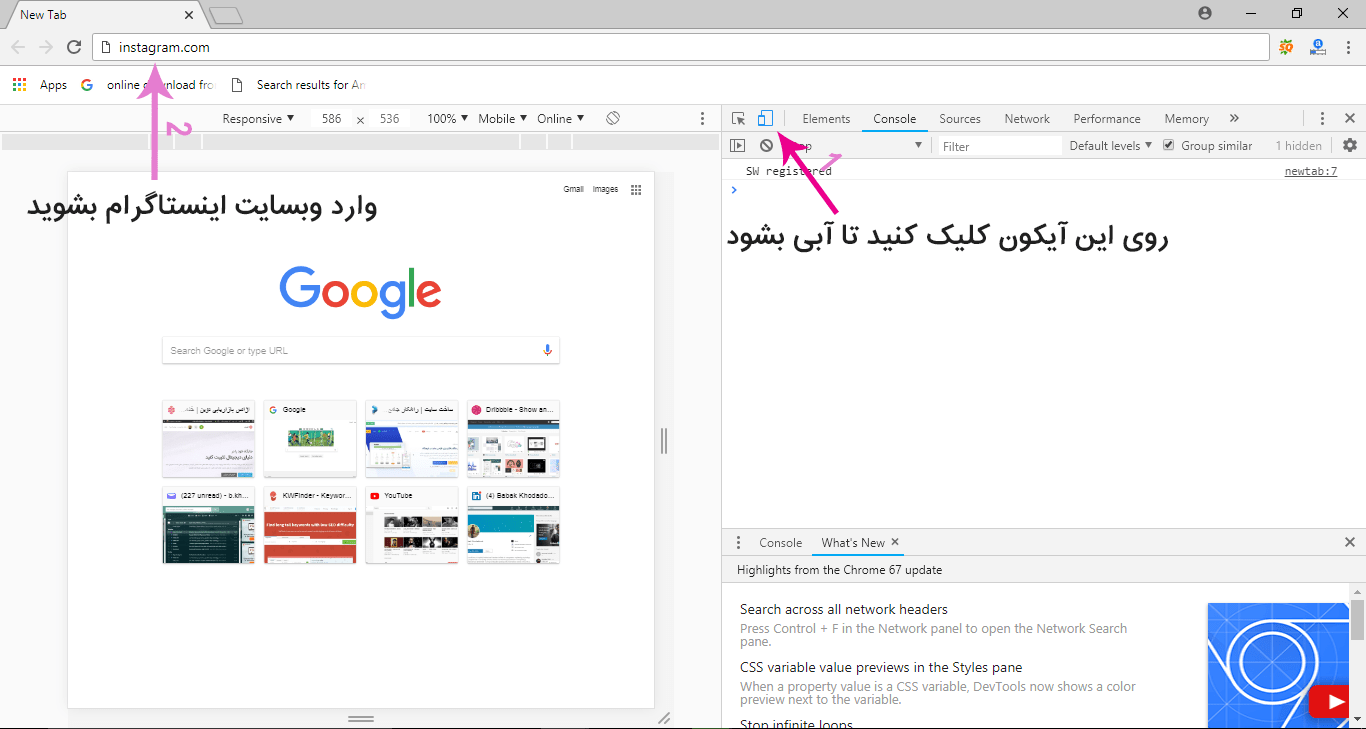Open the newtab:7 source link

1310,171
